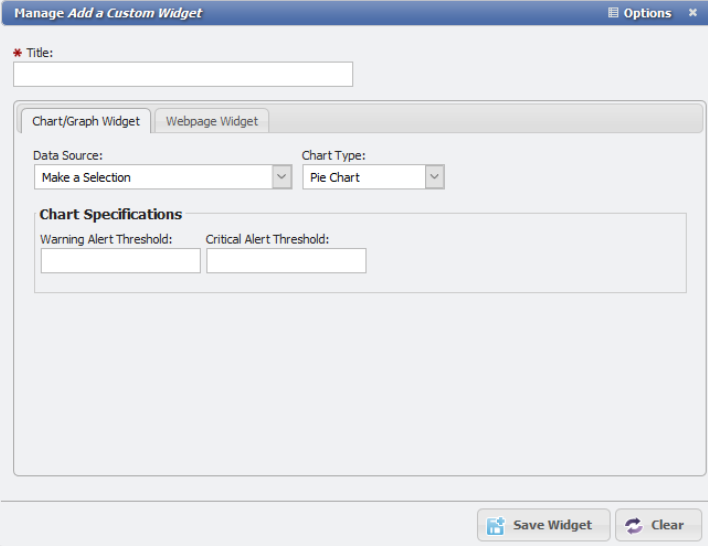Expand the Chart Type dropdown arrow
This screenshot has height=546, width=708.
[434, 177]
